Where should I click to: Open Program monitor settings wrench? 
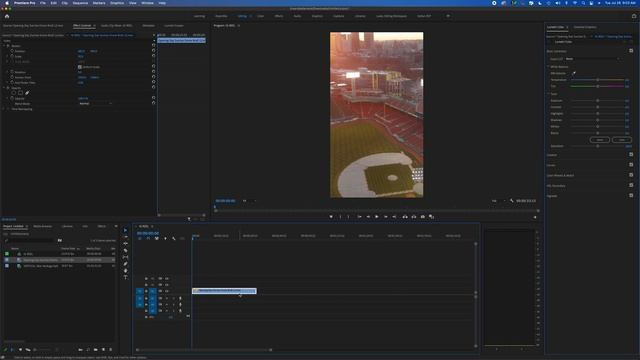coord(511,201)
